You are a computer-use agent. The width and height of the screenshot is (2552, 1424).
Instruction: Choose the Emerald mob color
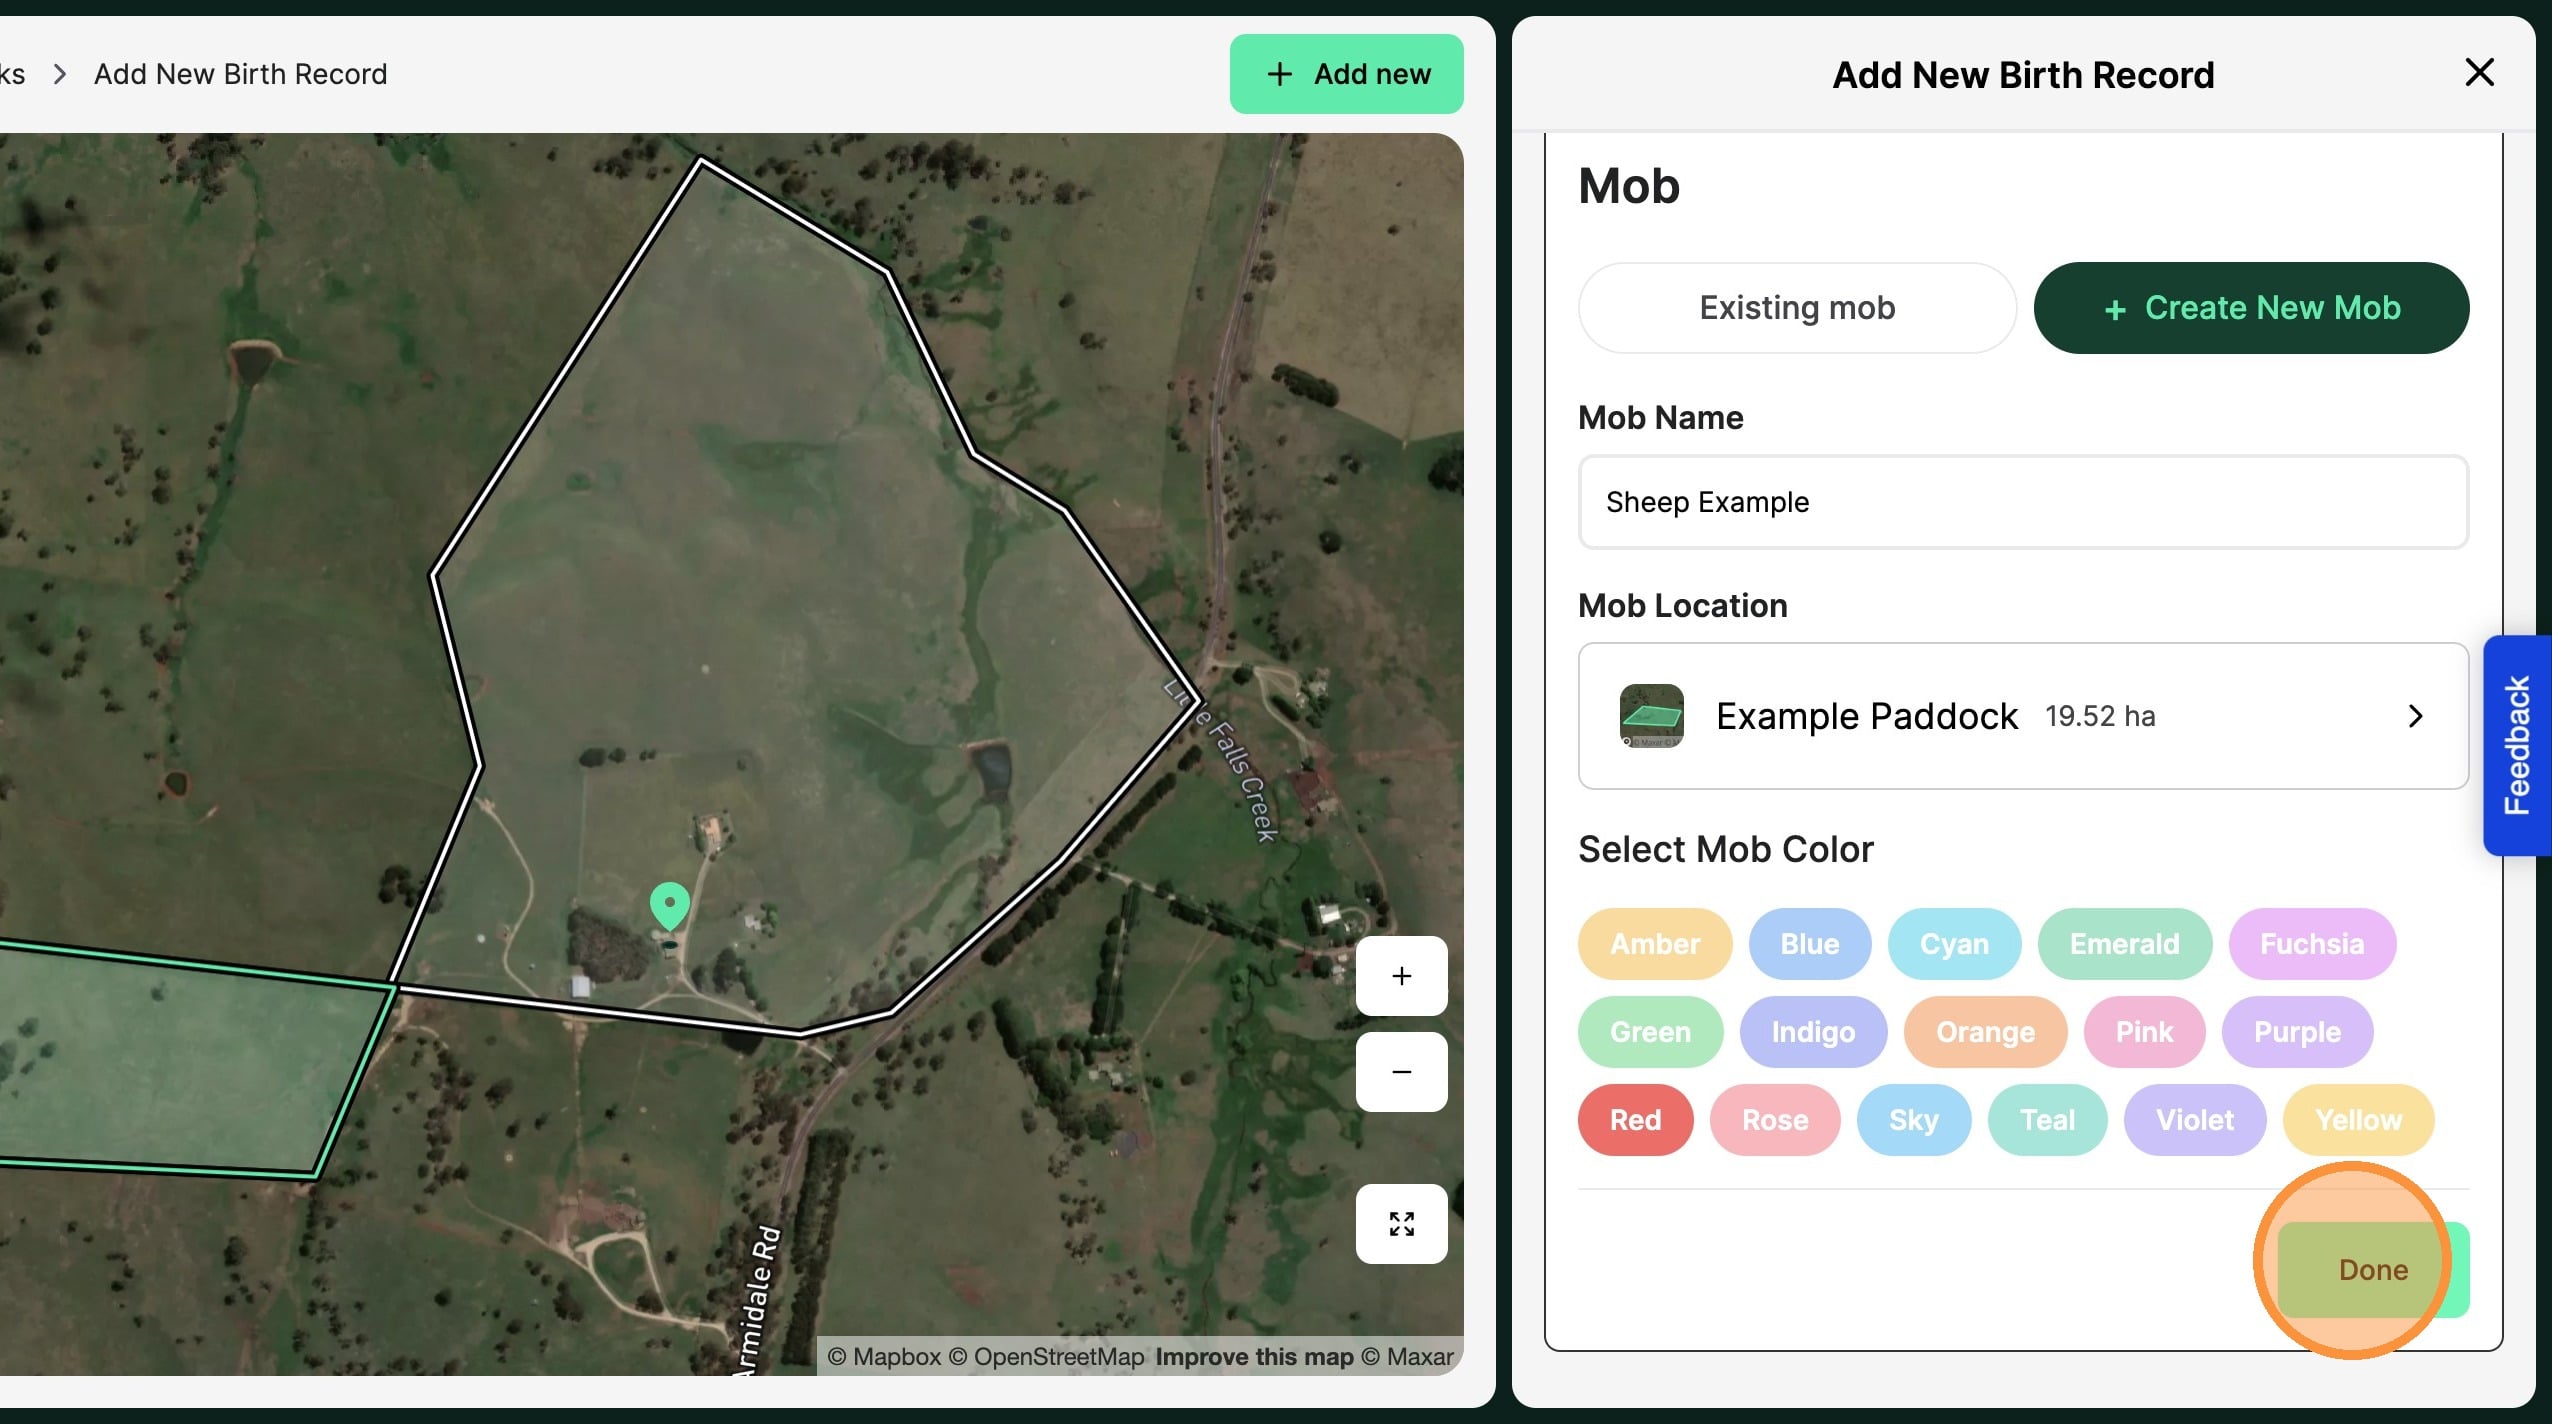coord(2124,944)
